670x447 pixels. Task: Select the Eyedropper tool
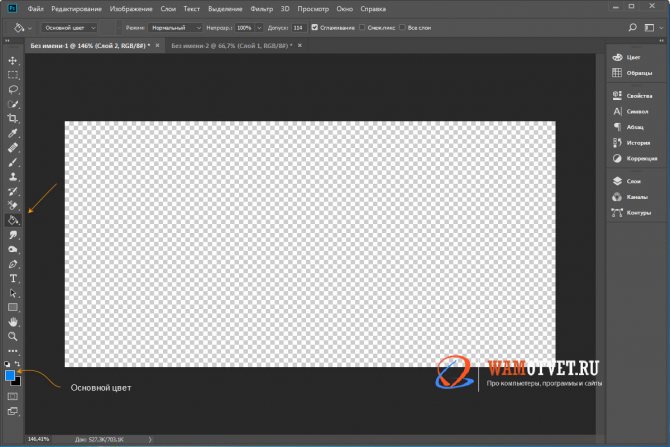(x=13, y=133)
